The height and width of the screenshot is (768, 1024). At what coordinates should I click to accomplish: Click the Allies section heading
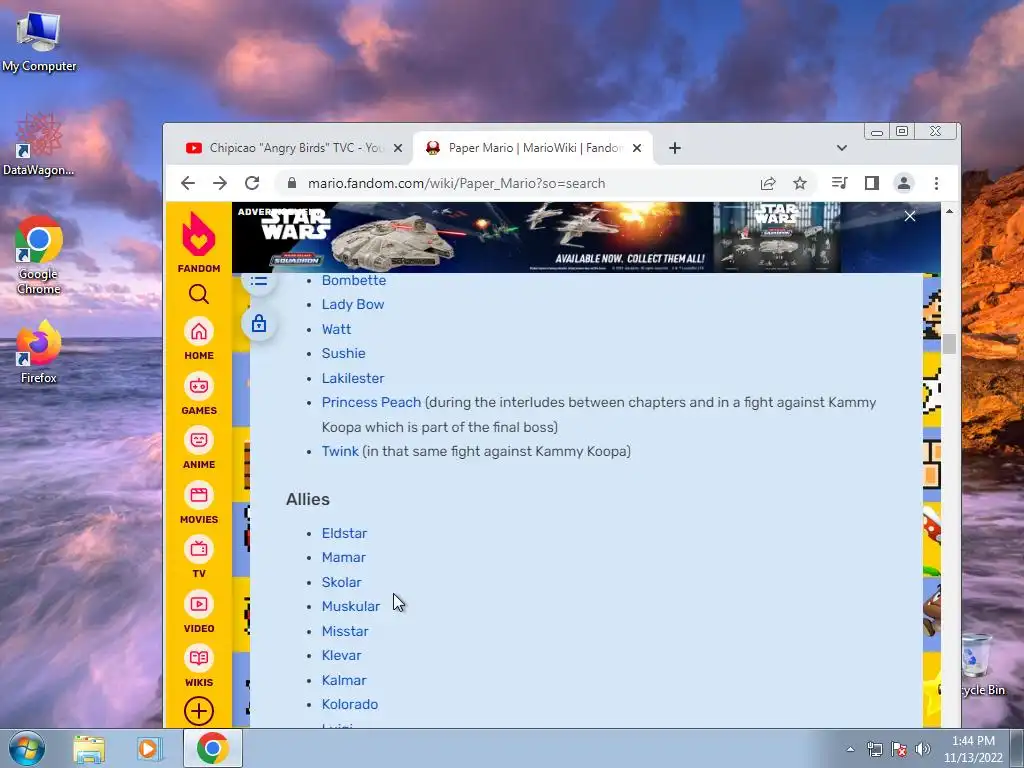coord(308,499)
